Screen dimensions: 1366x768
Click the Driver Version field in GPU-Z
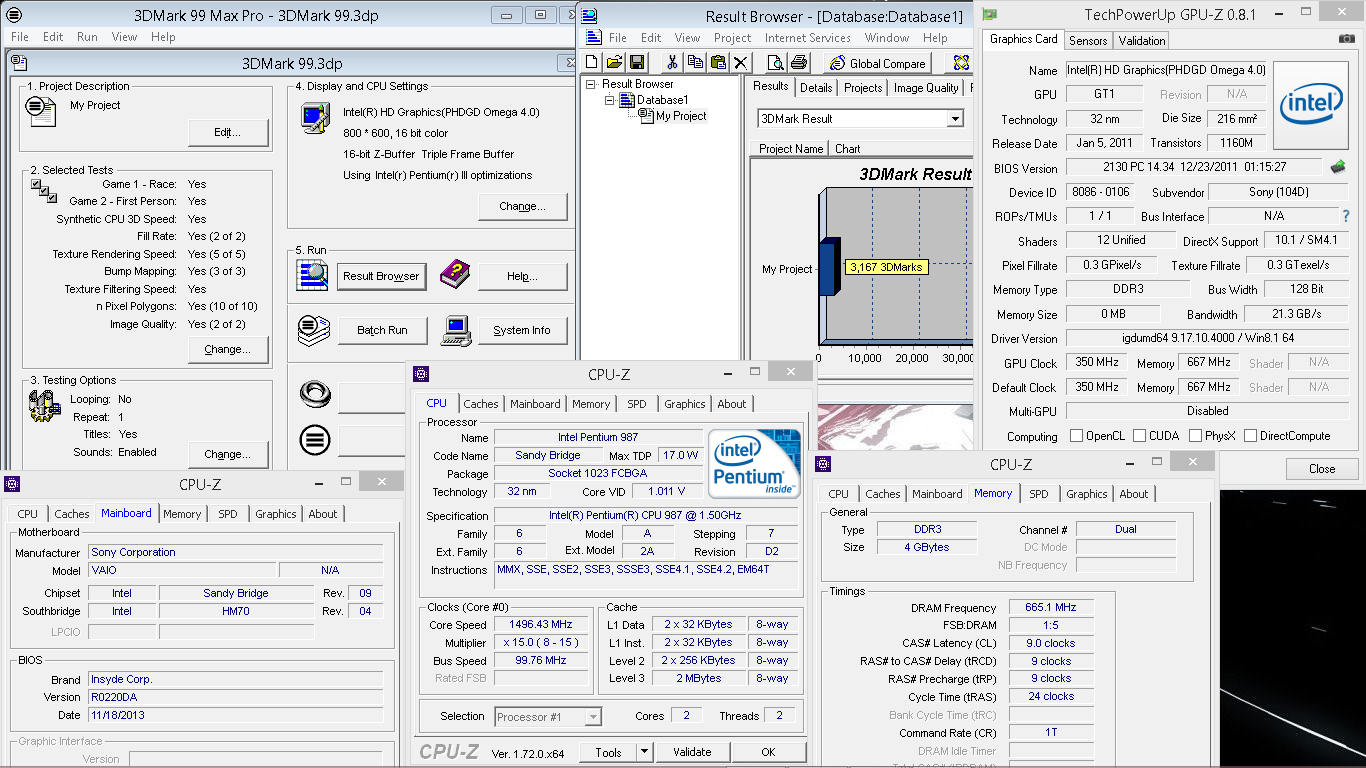point(1208,339)
